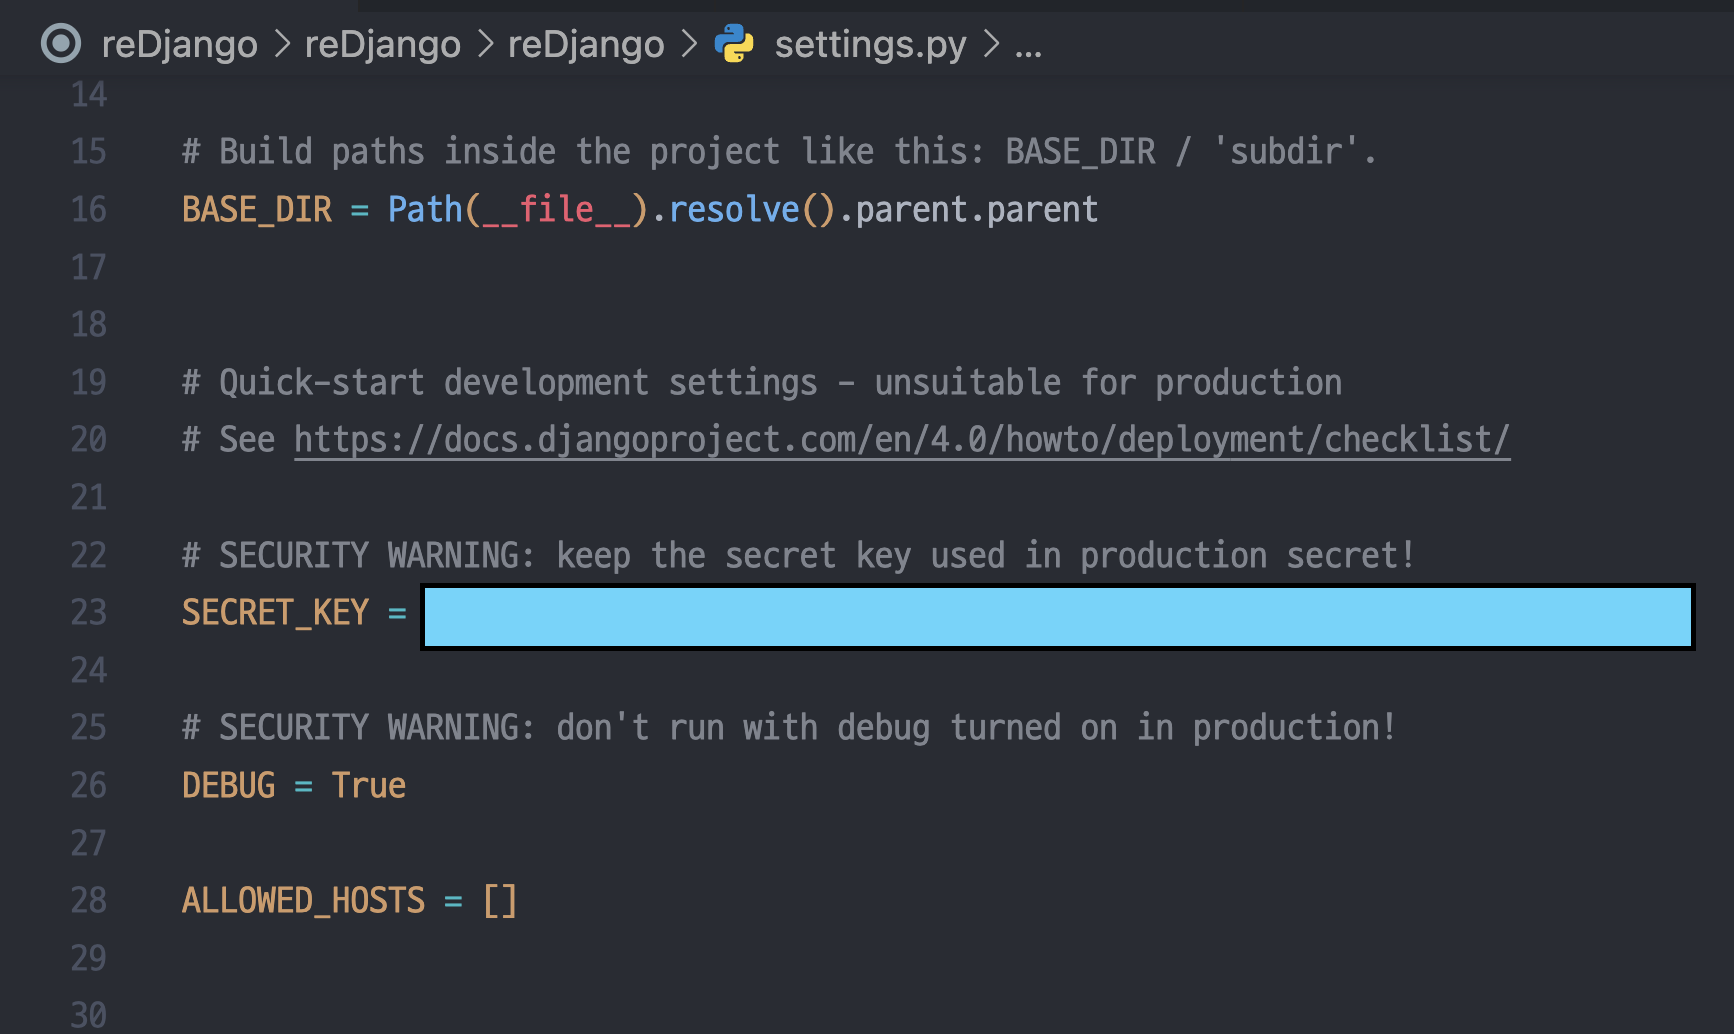Click the BASE_DIR variable on line 16

[256, 210]
